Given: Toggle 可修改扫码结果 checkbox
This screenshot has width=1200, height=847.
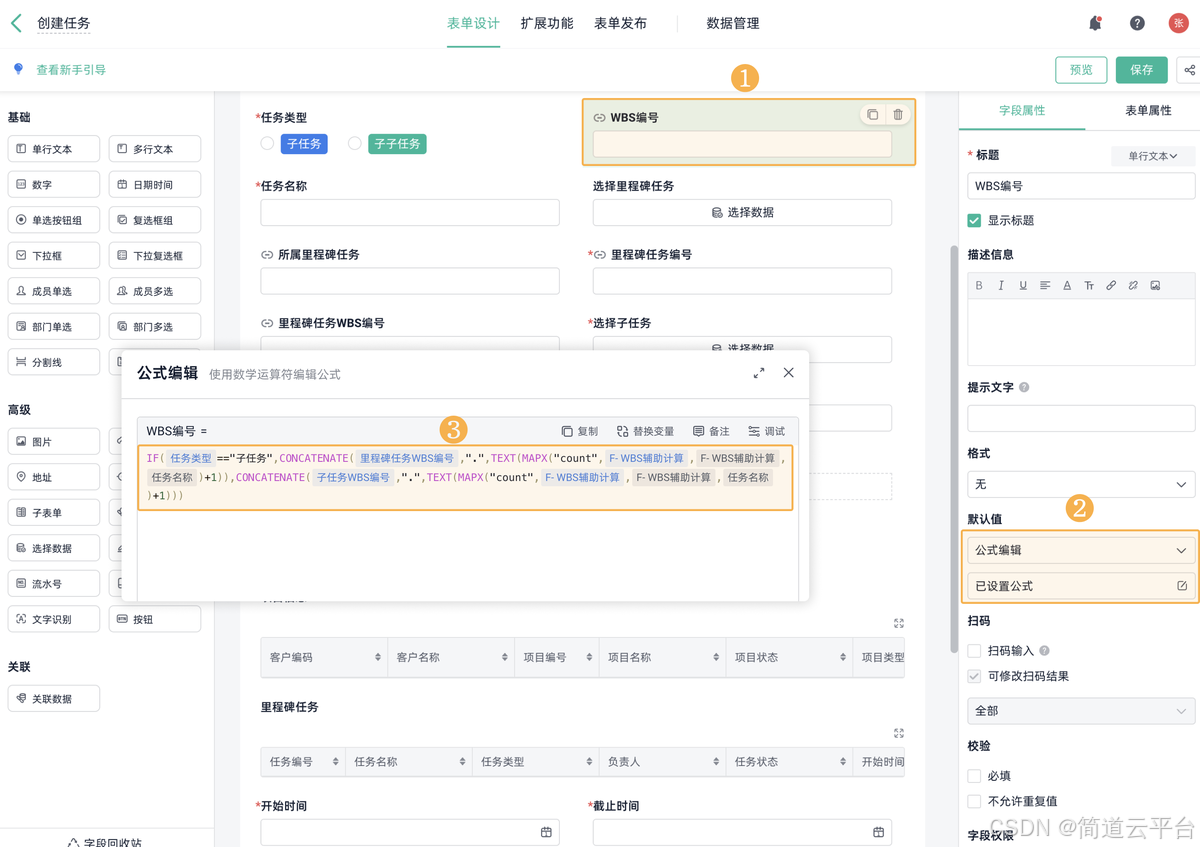Looking at the screenshot, I should pyautogui.click(x=974, y=676).
